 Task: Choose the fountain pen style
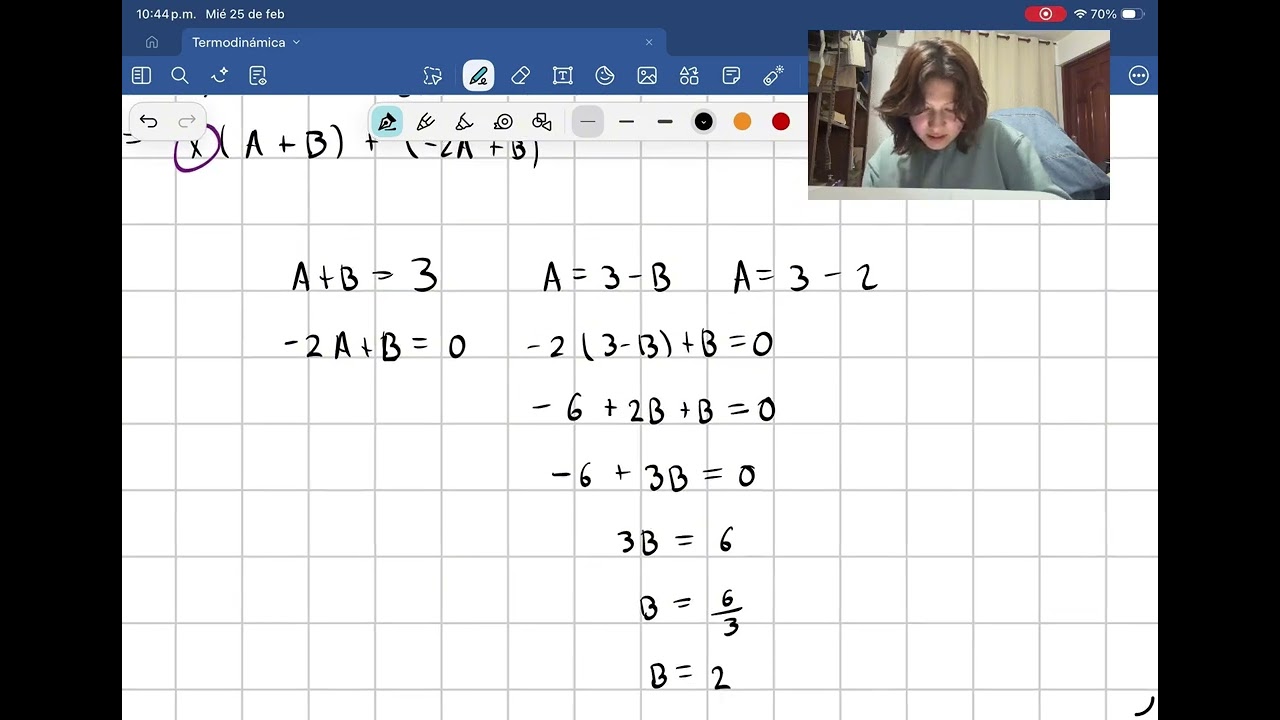(387, 122)
